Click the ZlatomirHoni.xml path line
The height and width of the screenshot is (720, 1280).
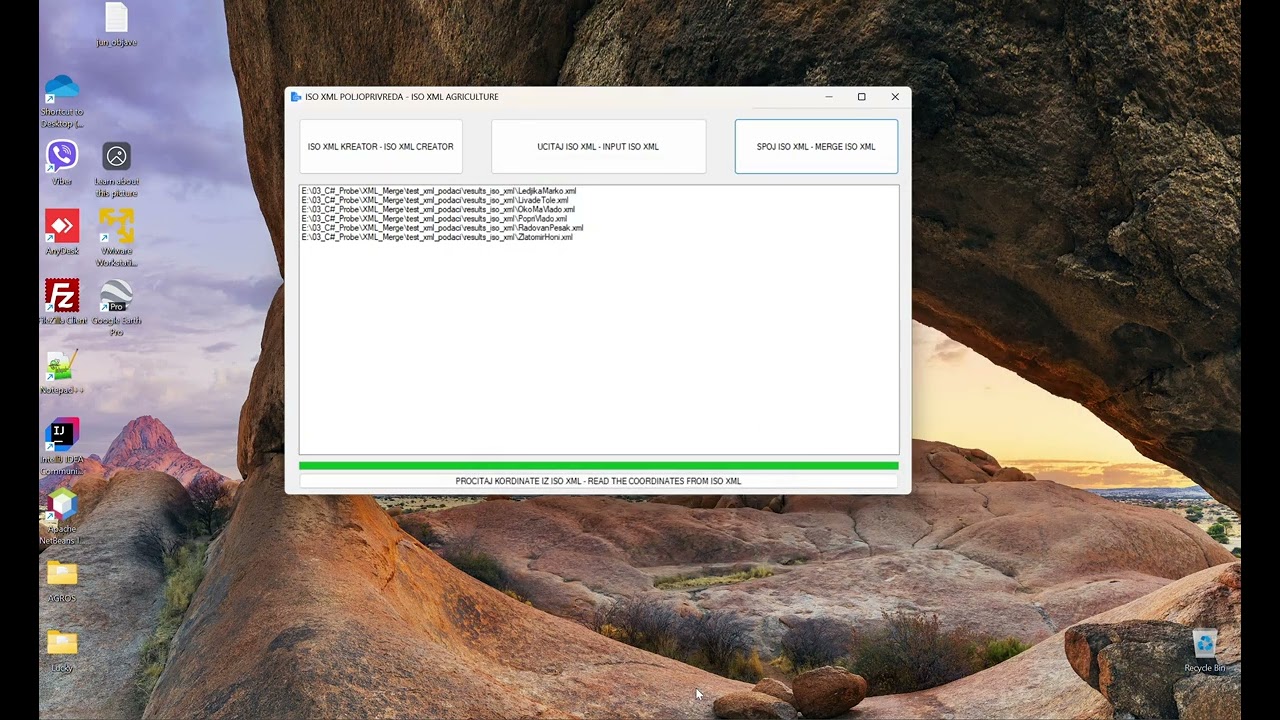tap(437, 237)
